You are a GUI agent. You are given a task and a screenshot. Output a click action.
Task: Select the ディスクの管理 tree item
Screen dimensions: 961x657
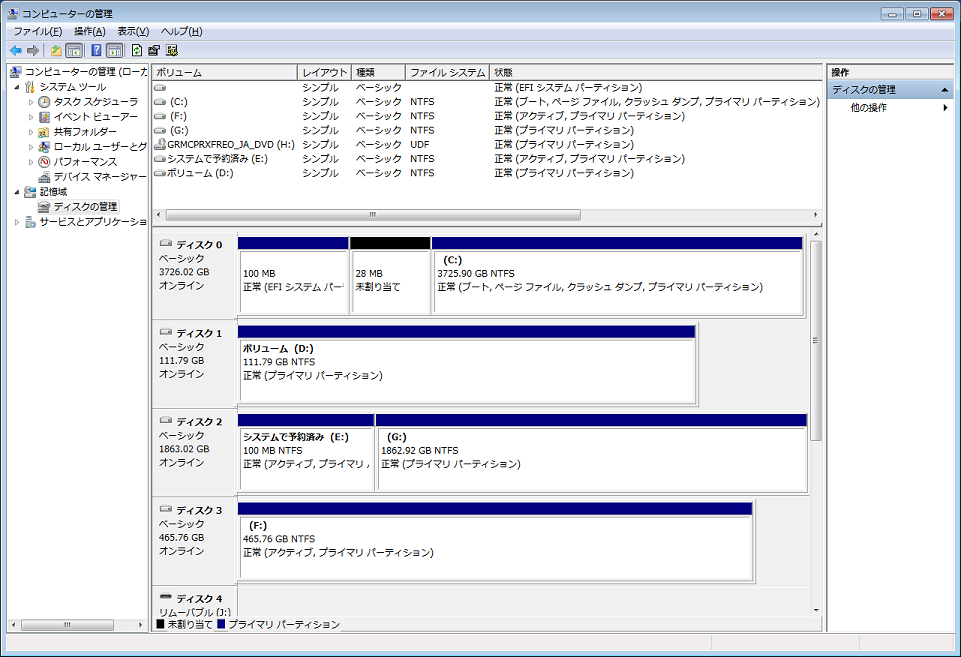[78, 207]
